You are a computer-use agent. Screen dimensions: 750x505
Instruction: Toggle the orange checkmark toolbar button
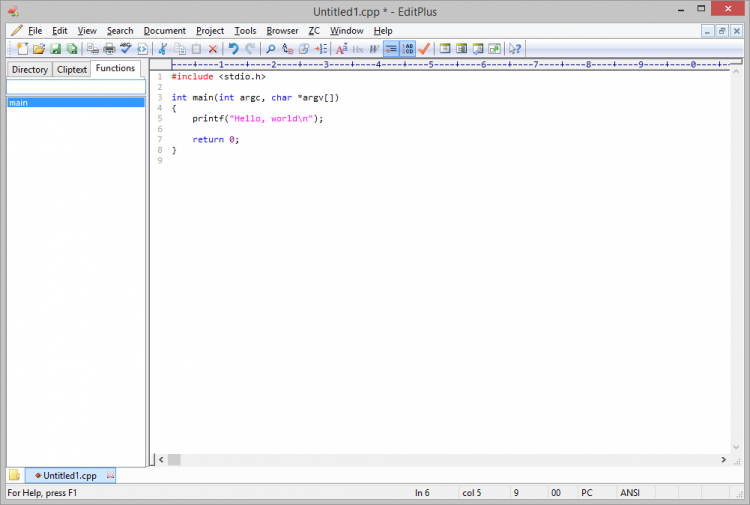click(x=425, y=49)
